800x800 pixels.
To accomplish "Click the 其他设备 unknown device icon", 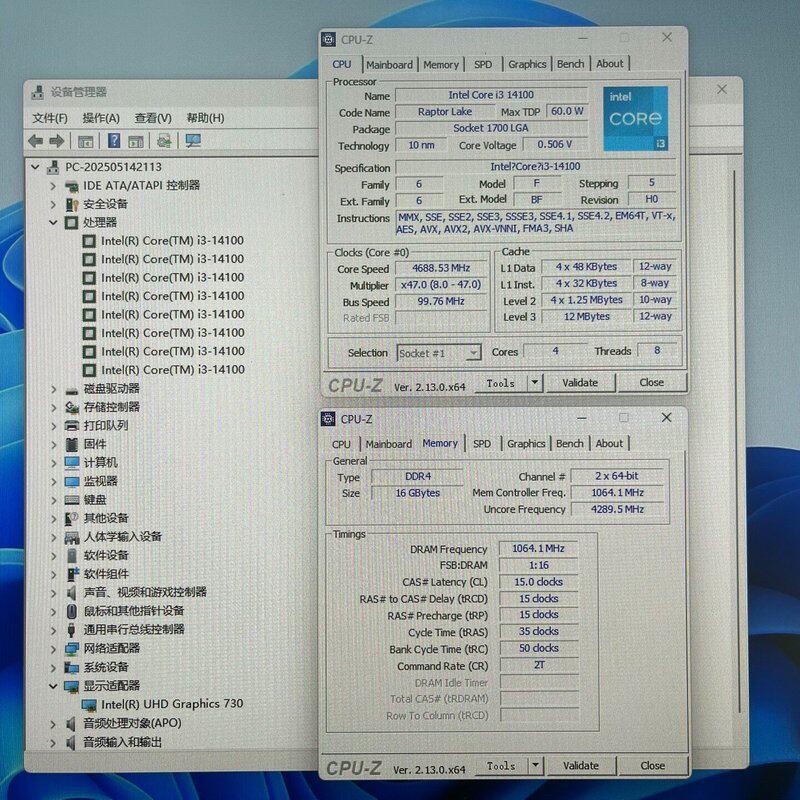I will (71, 518).
